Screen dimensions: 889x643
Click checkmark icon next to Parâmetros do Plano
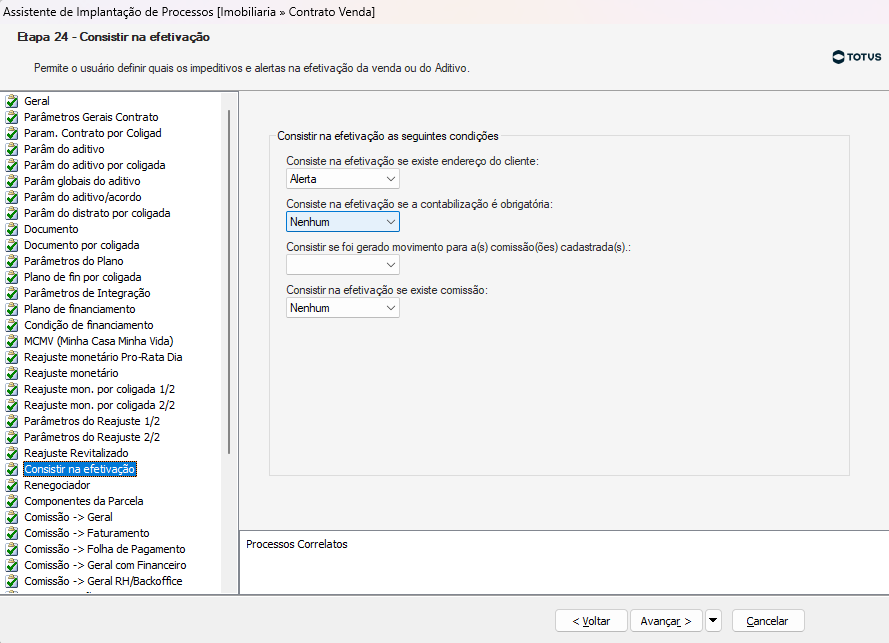point(12,261)
